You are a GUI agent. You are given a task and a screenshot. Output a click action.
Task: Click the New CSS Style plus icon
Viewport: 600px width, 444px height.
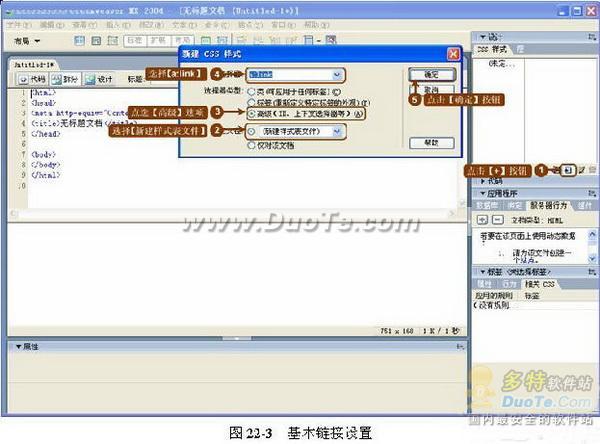pyautogui.click(x=567, y=171)
